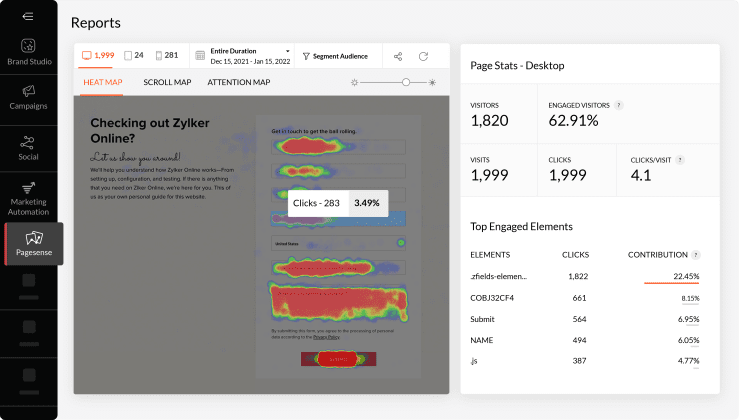The height and width of the screenshot is (420, 739).
Task: Click the Clicks - 283 tooltip
Action: (338, 203)
